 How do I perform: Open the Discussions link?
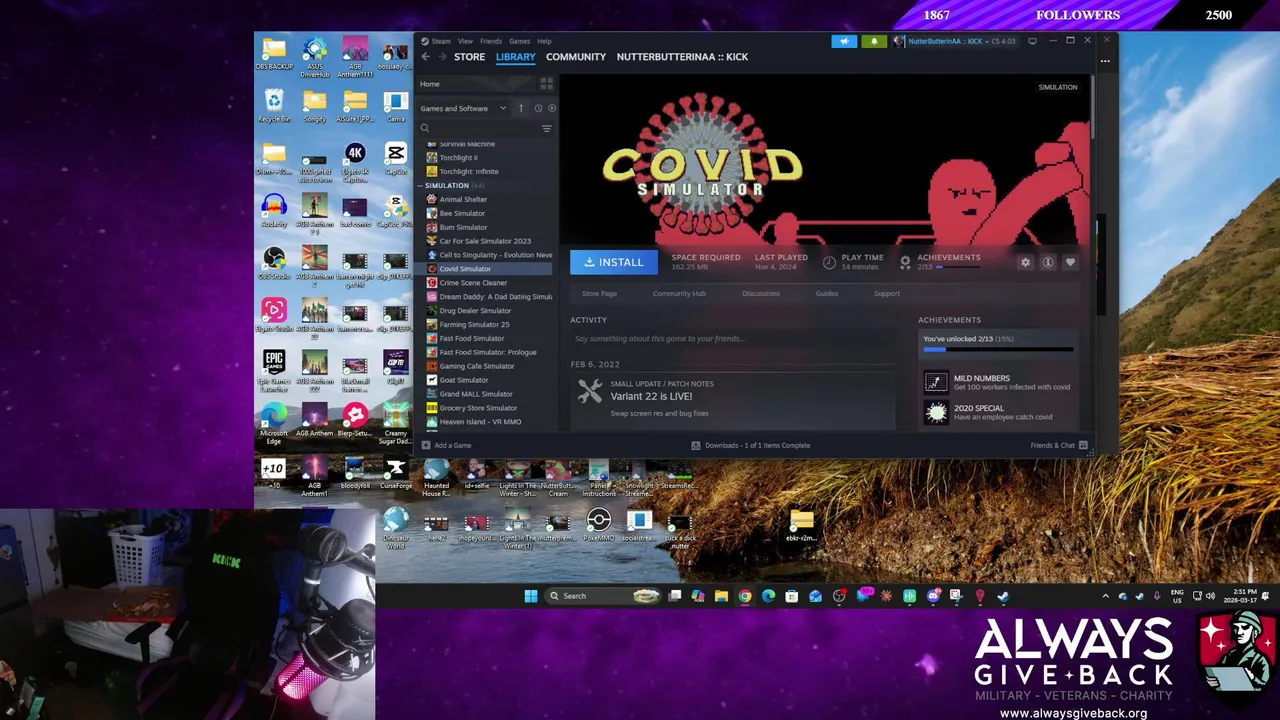[760, 293]
